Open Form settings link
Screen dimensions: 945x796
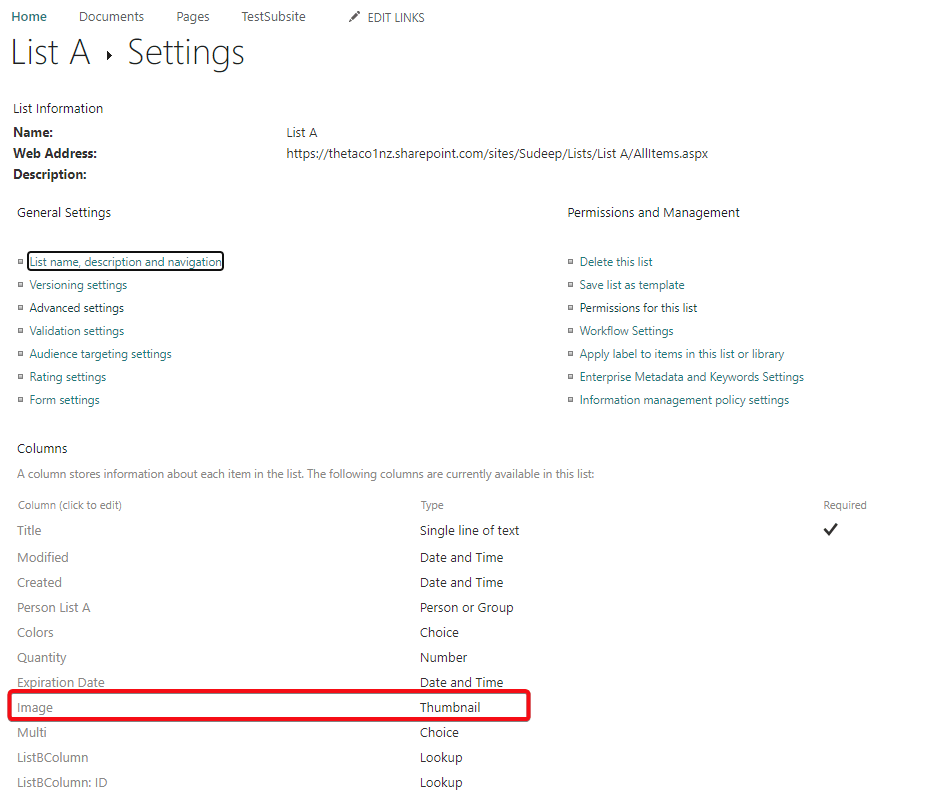click(64, 400)
